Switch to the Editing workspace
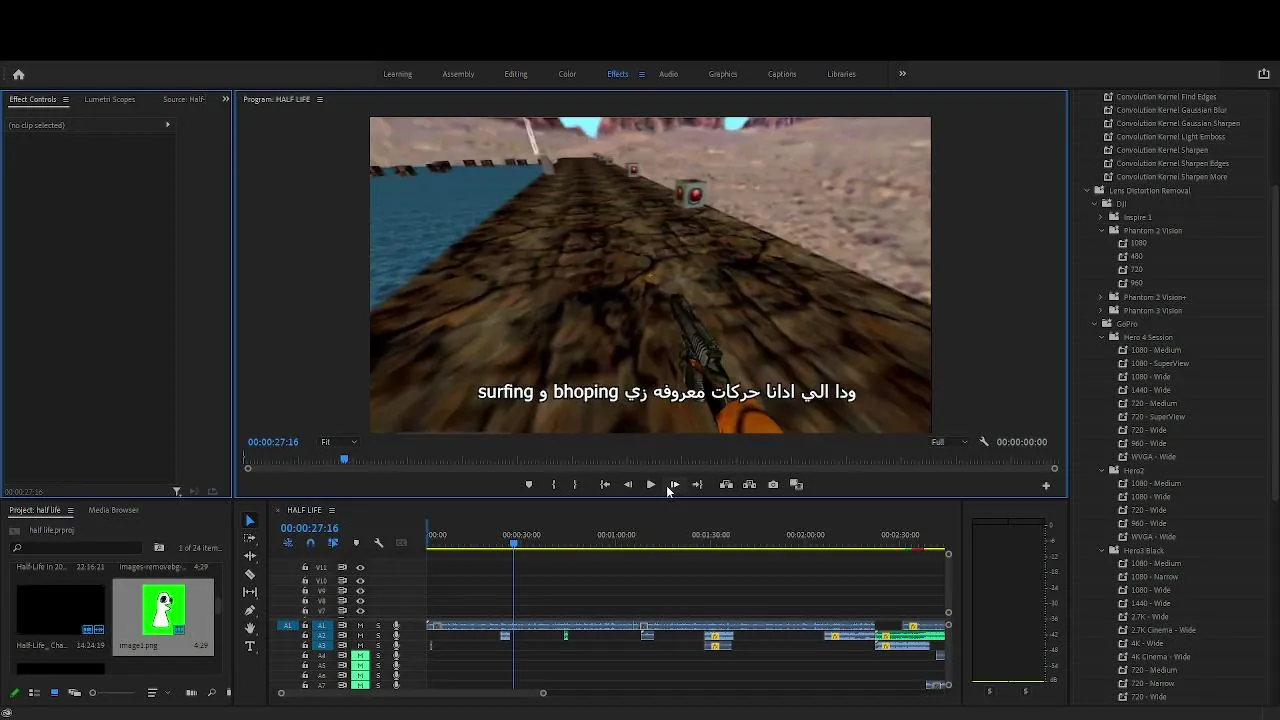 (516, 74)
